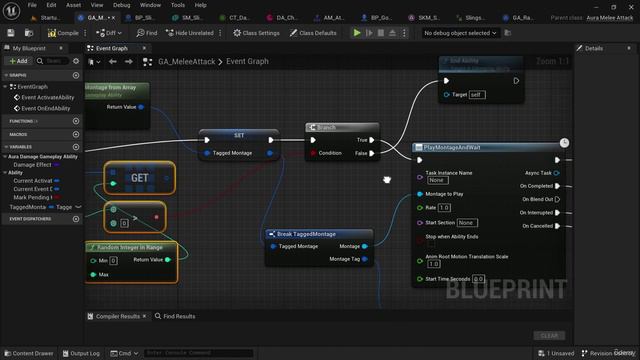The width and height of the screenshot is (640, 360).
Task: Open My Blueprint settings gear
Action: click(x=76, y=61)
